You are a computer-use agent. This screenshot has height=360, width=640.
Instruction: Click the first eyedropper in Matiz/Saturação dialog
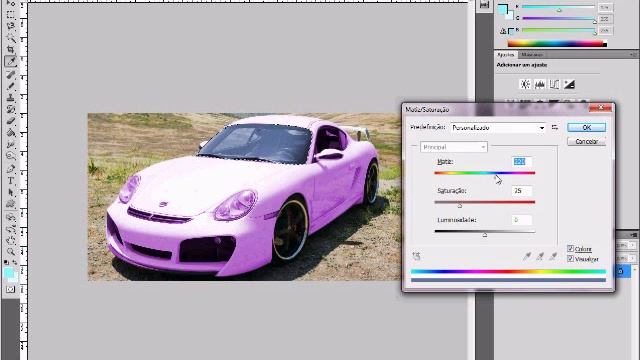tap(527, 256)
